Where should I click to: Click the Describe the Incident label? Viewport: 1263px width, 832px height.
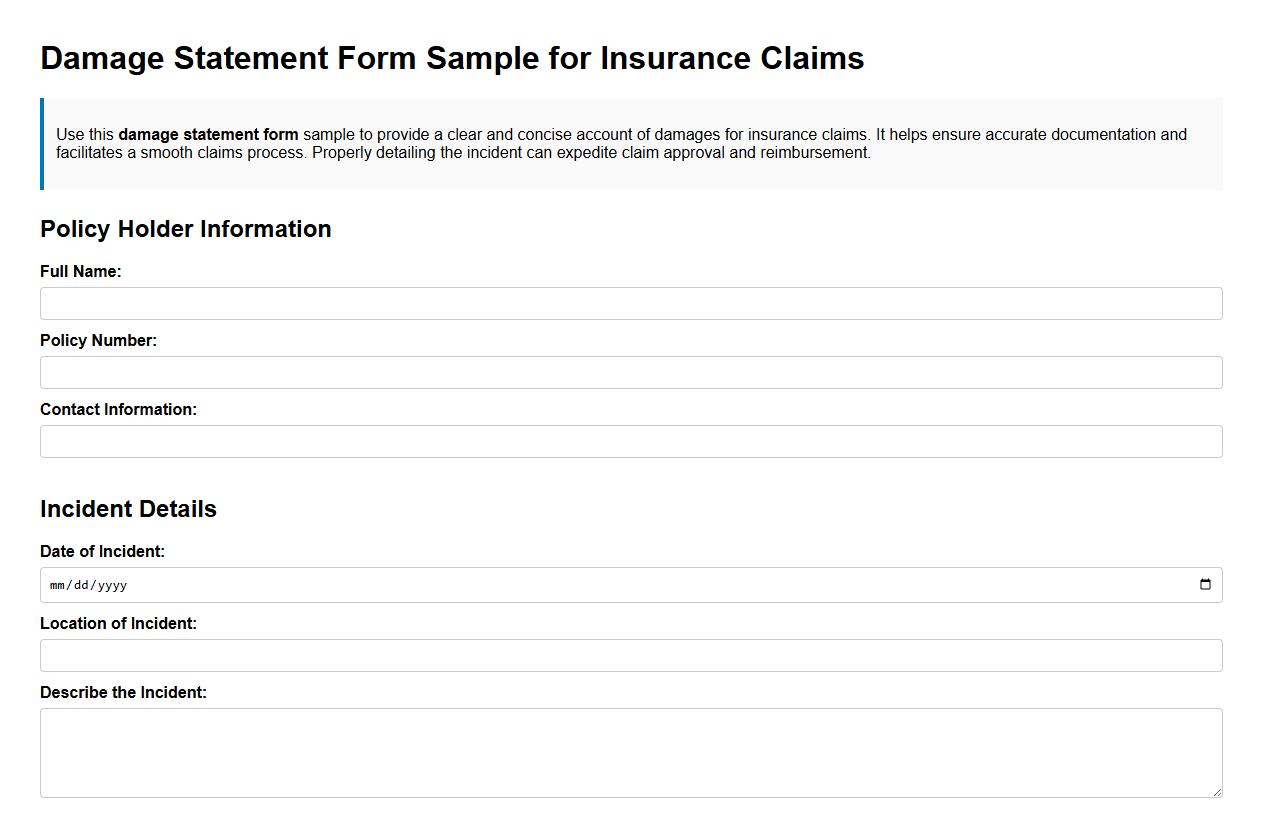coord(122,692)
